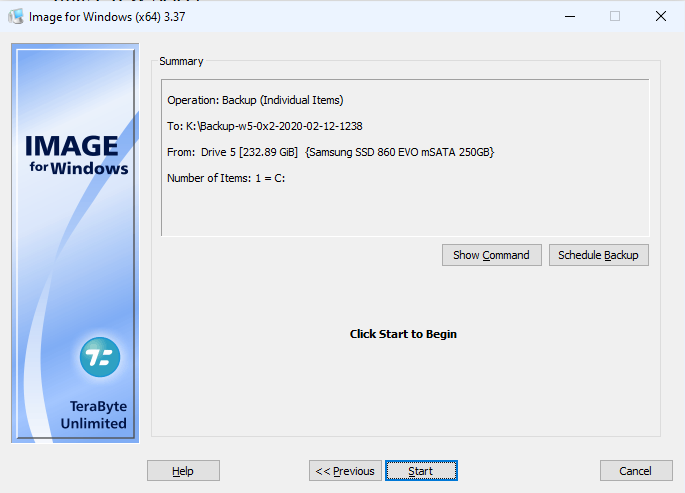This screenshot has width=685, height=493.
Task: Click the Summary group label
Action: click(x=181, y=61)
